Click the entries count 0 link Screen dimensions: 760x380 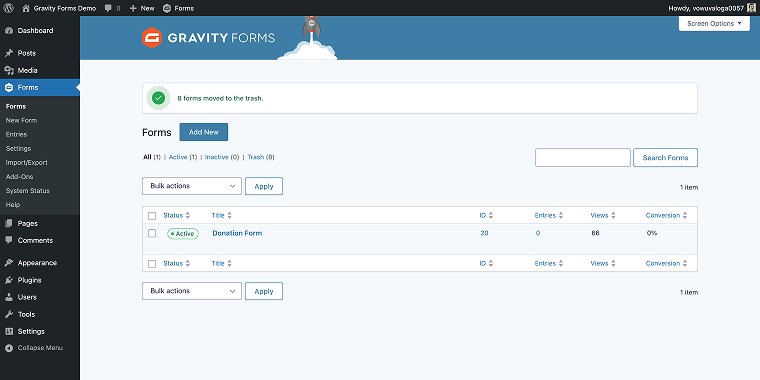538,233
